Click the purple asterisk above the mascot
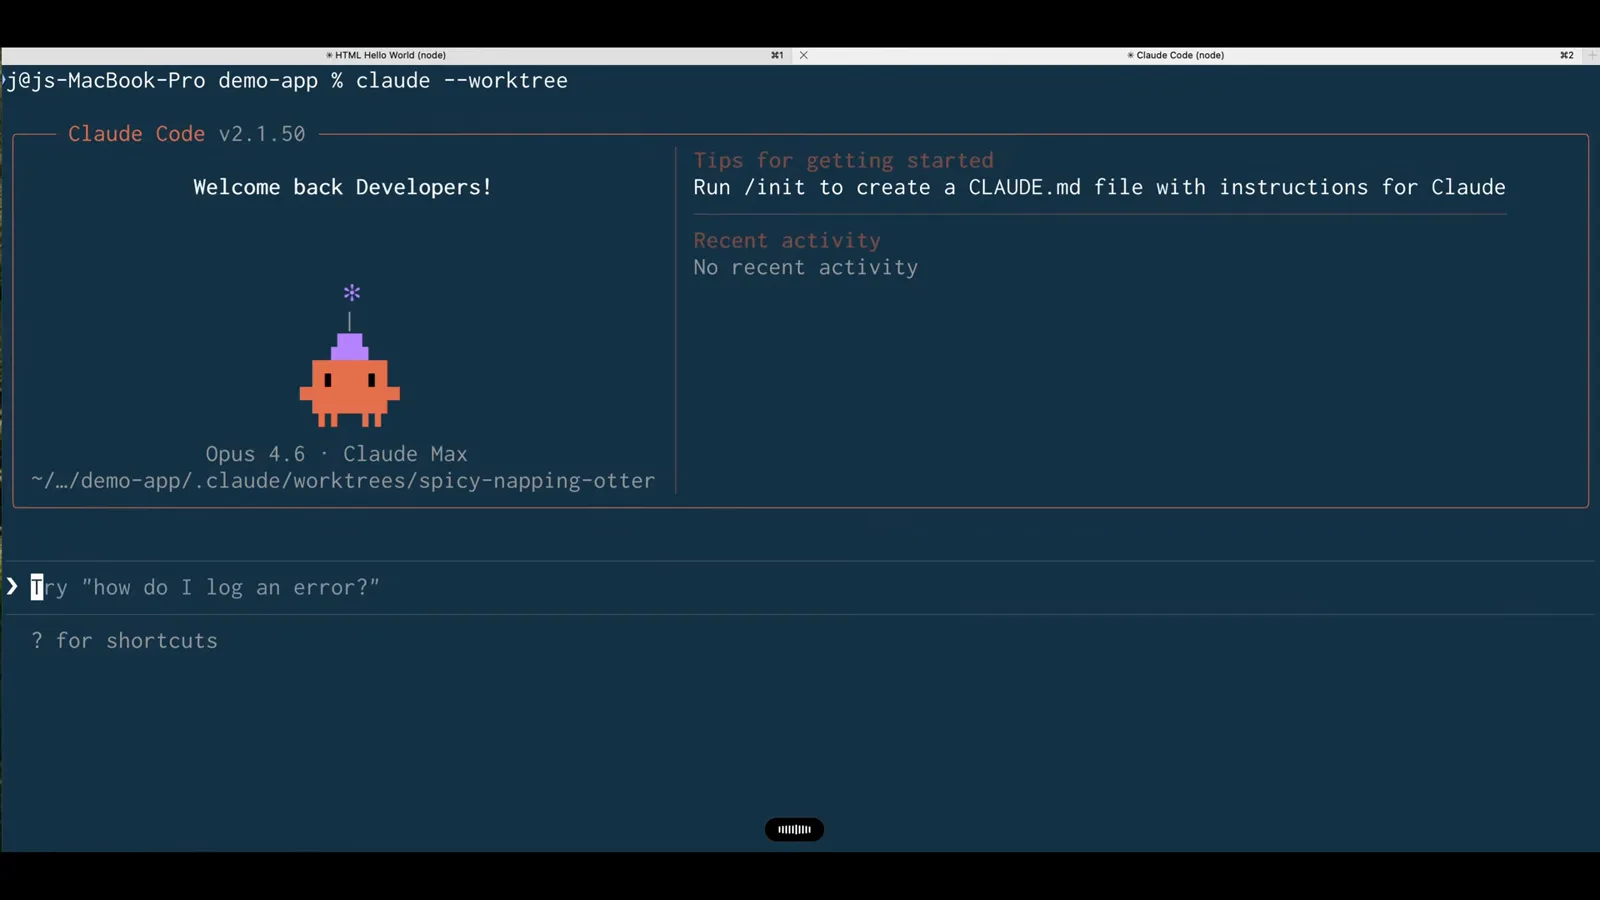Viewport: 1600px width, 900px height. 351,293
